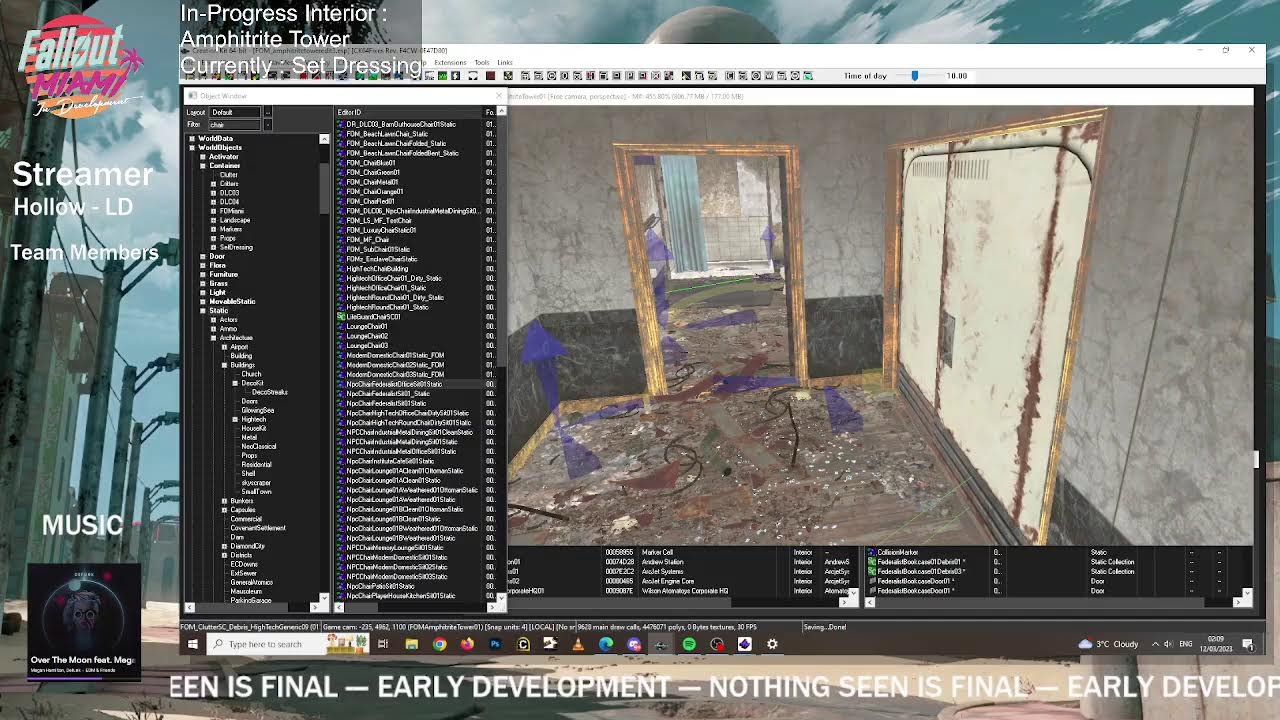Viewport: 1280px width, 720px height.
Task: Click the CollisionMarker entry icon
Action: [x=872, y=552]
